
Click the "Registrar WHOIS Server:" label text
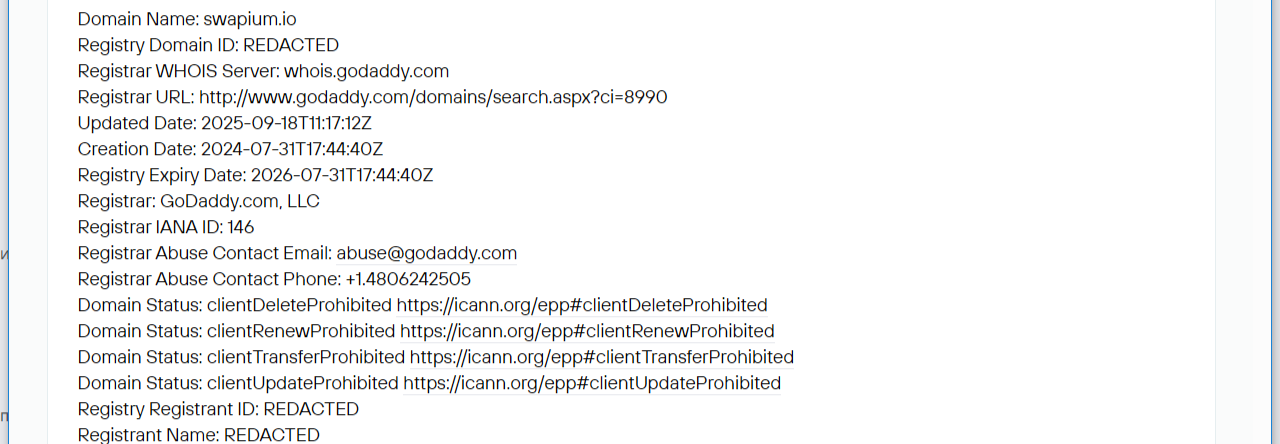(x=178, y=71)
